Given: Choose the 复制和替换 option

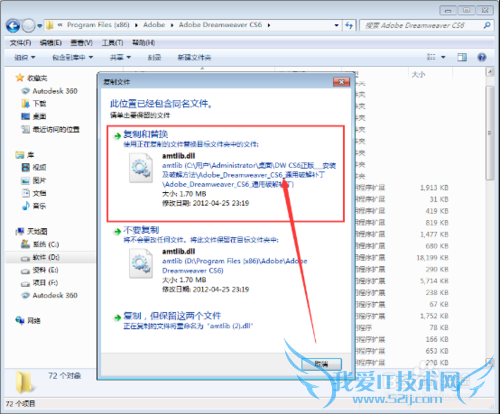Looking at the screenshot, I should pyautogui.click(x=225, y=173).
